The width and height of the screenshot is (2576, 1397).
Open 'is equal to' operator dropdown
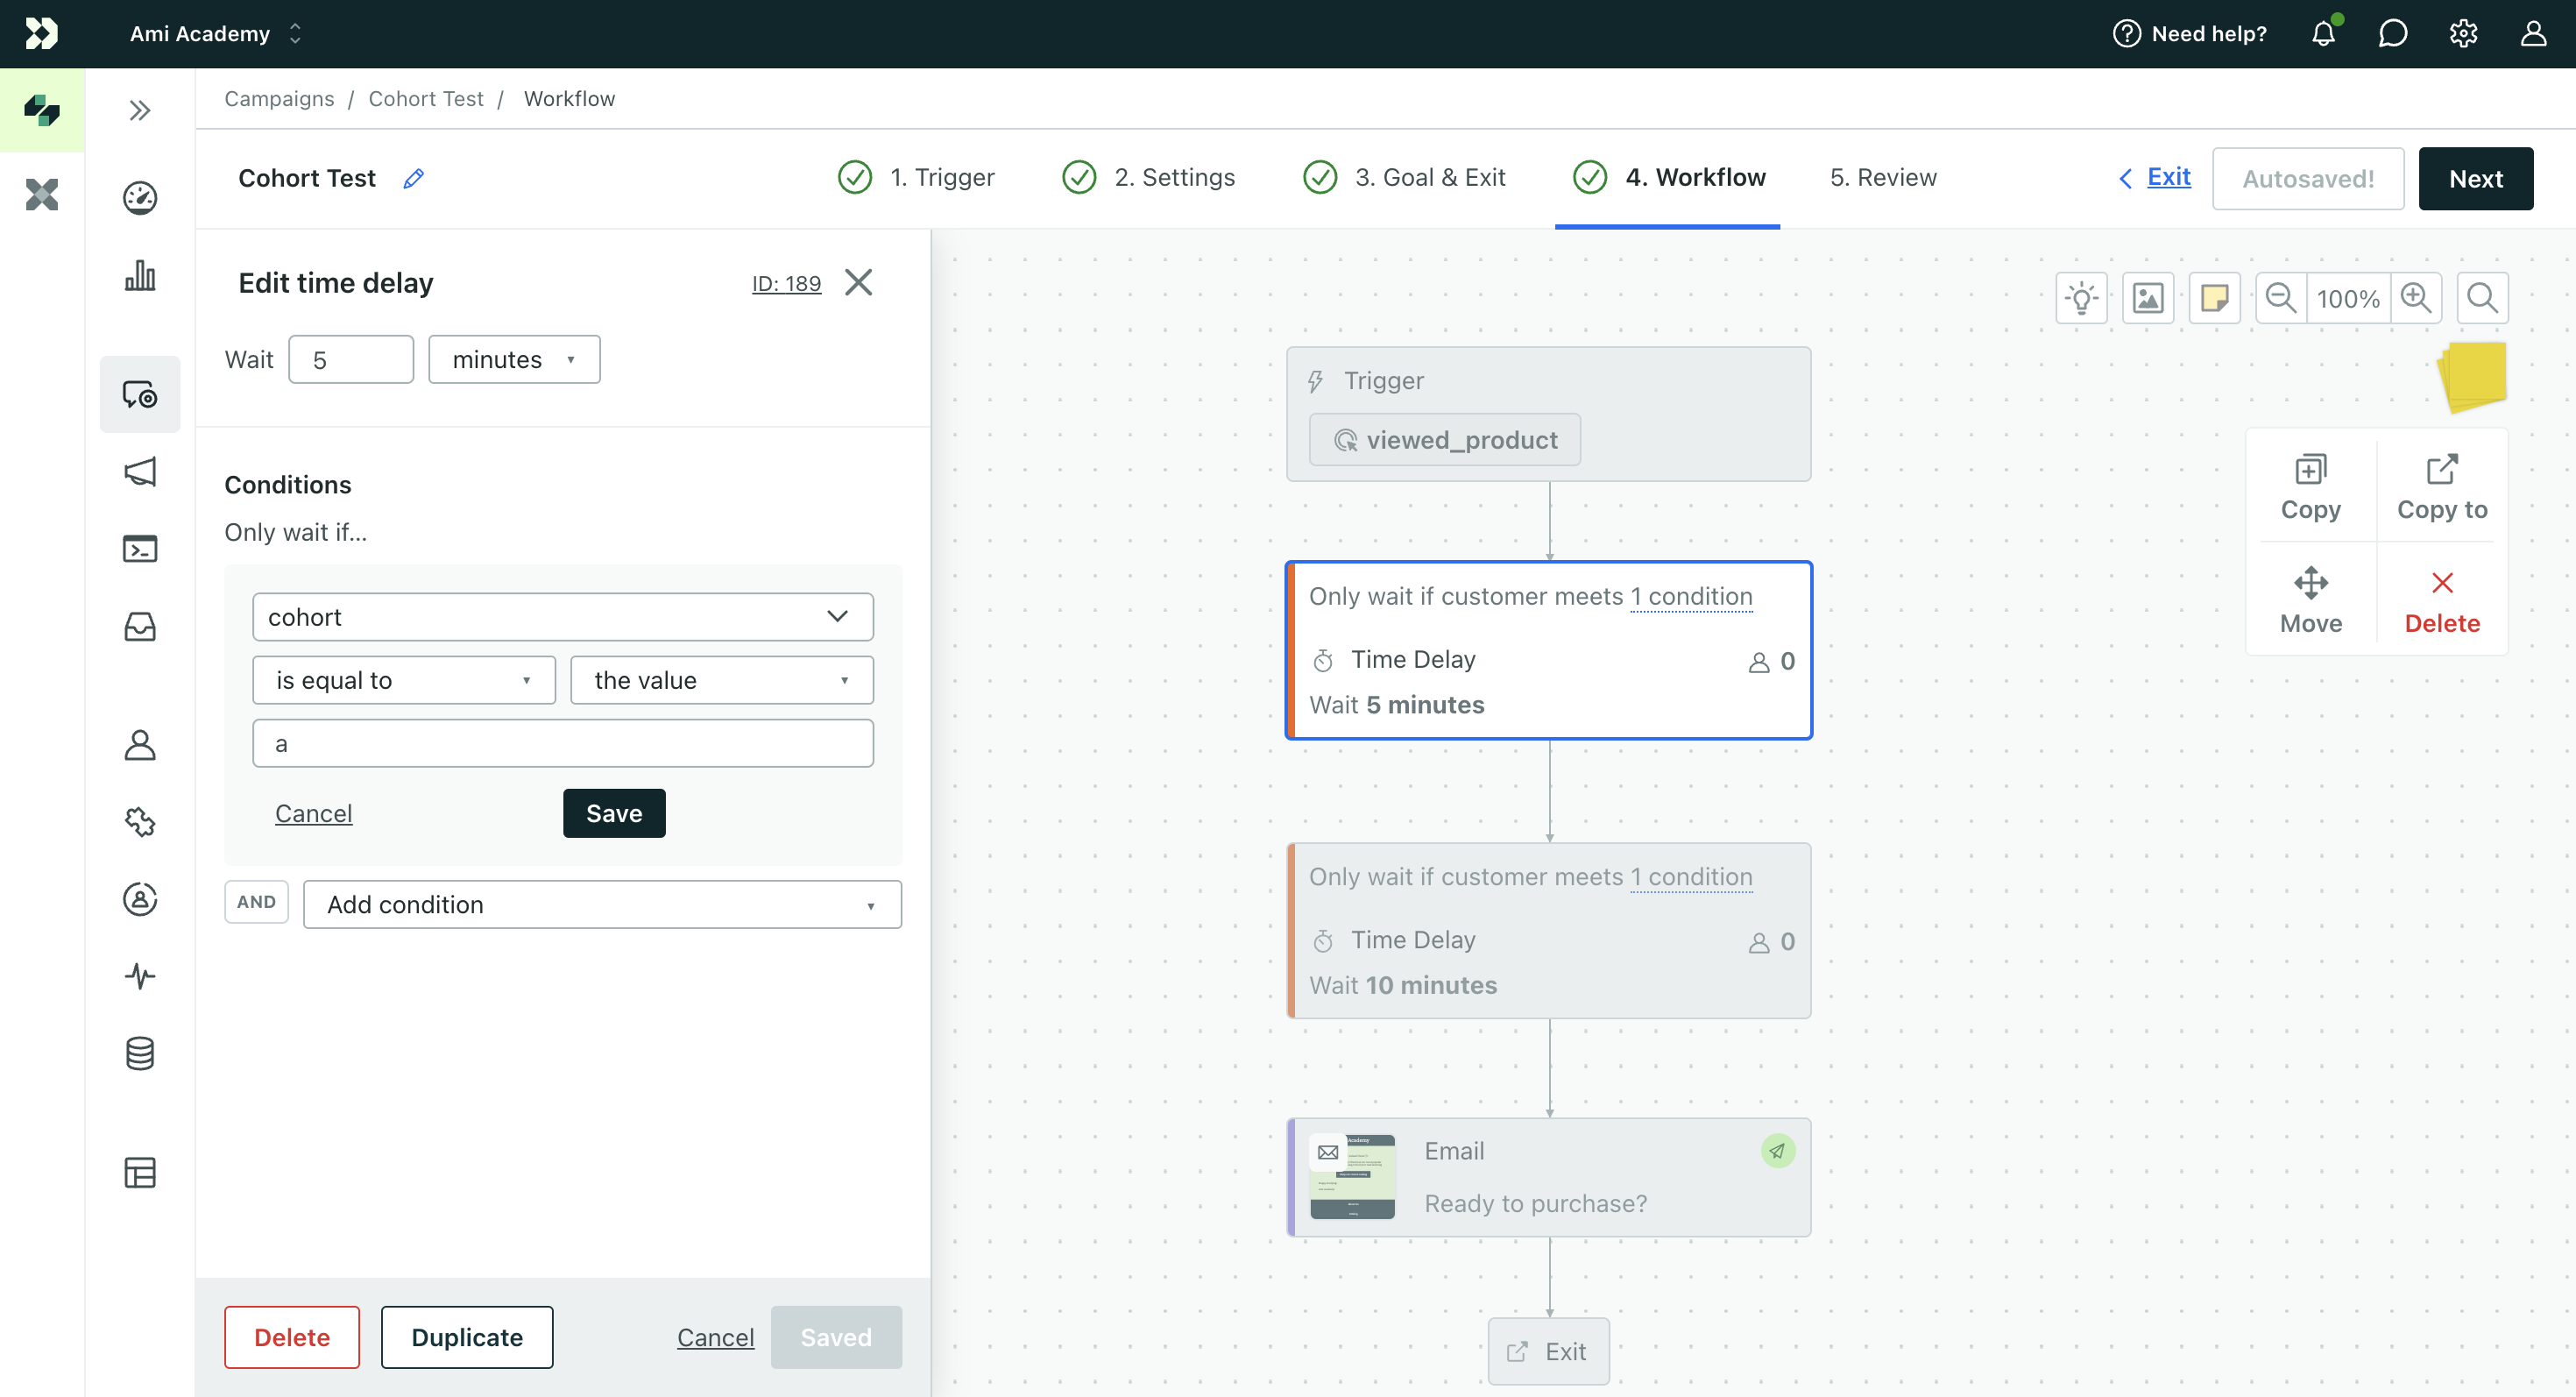click(404, 680)
